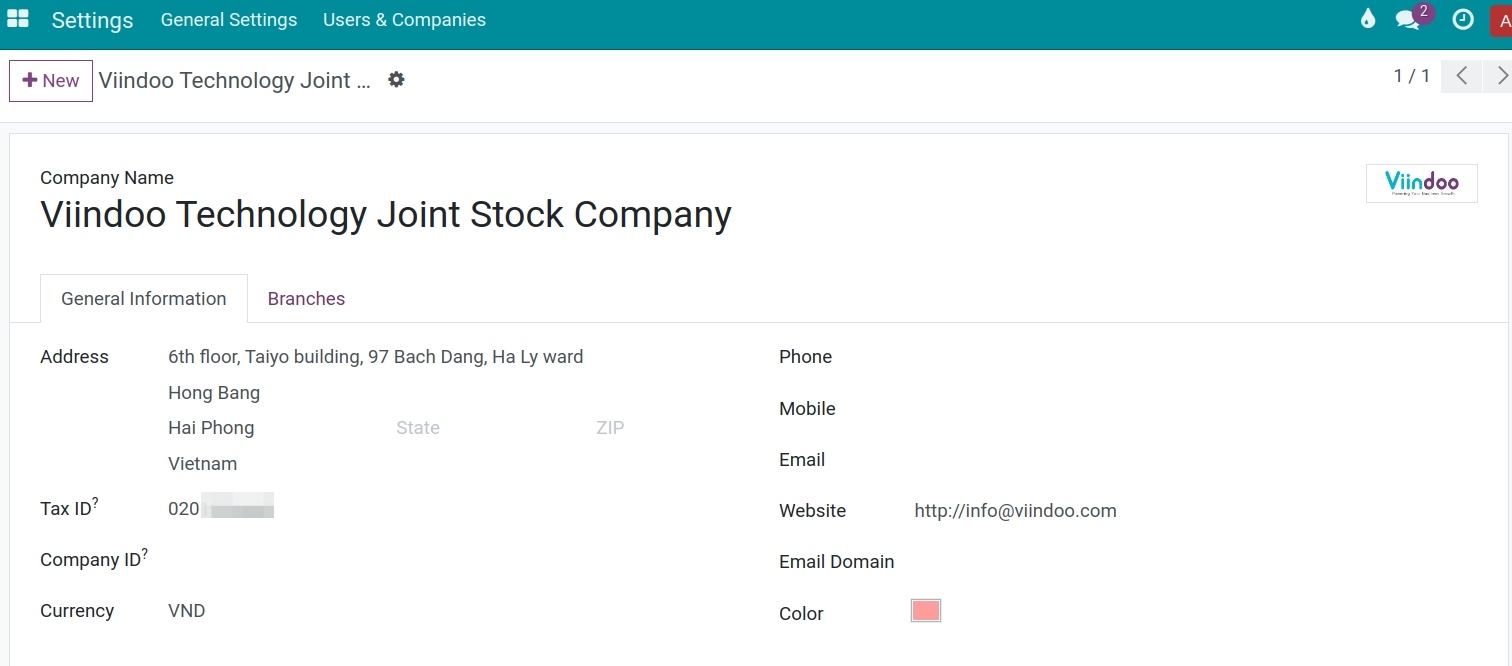Click the Currency label

(x=77, y=611)
